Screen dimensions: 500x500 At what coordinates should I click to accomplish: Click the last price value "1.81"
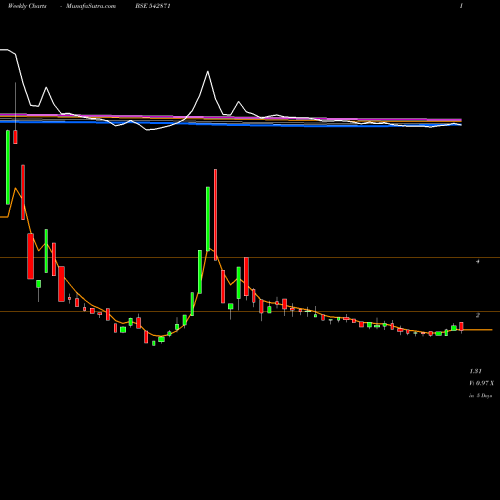(475, 371)
